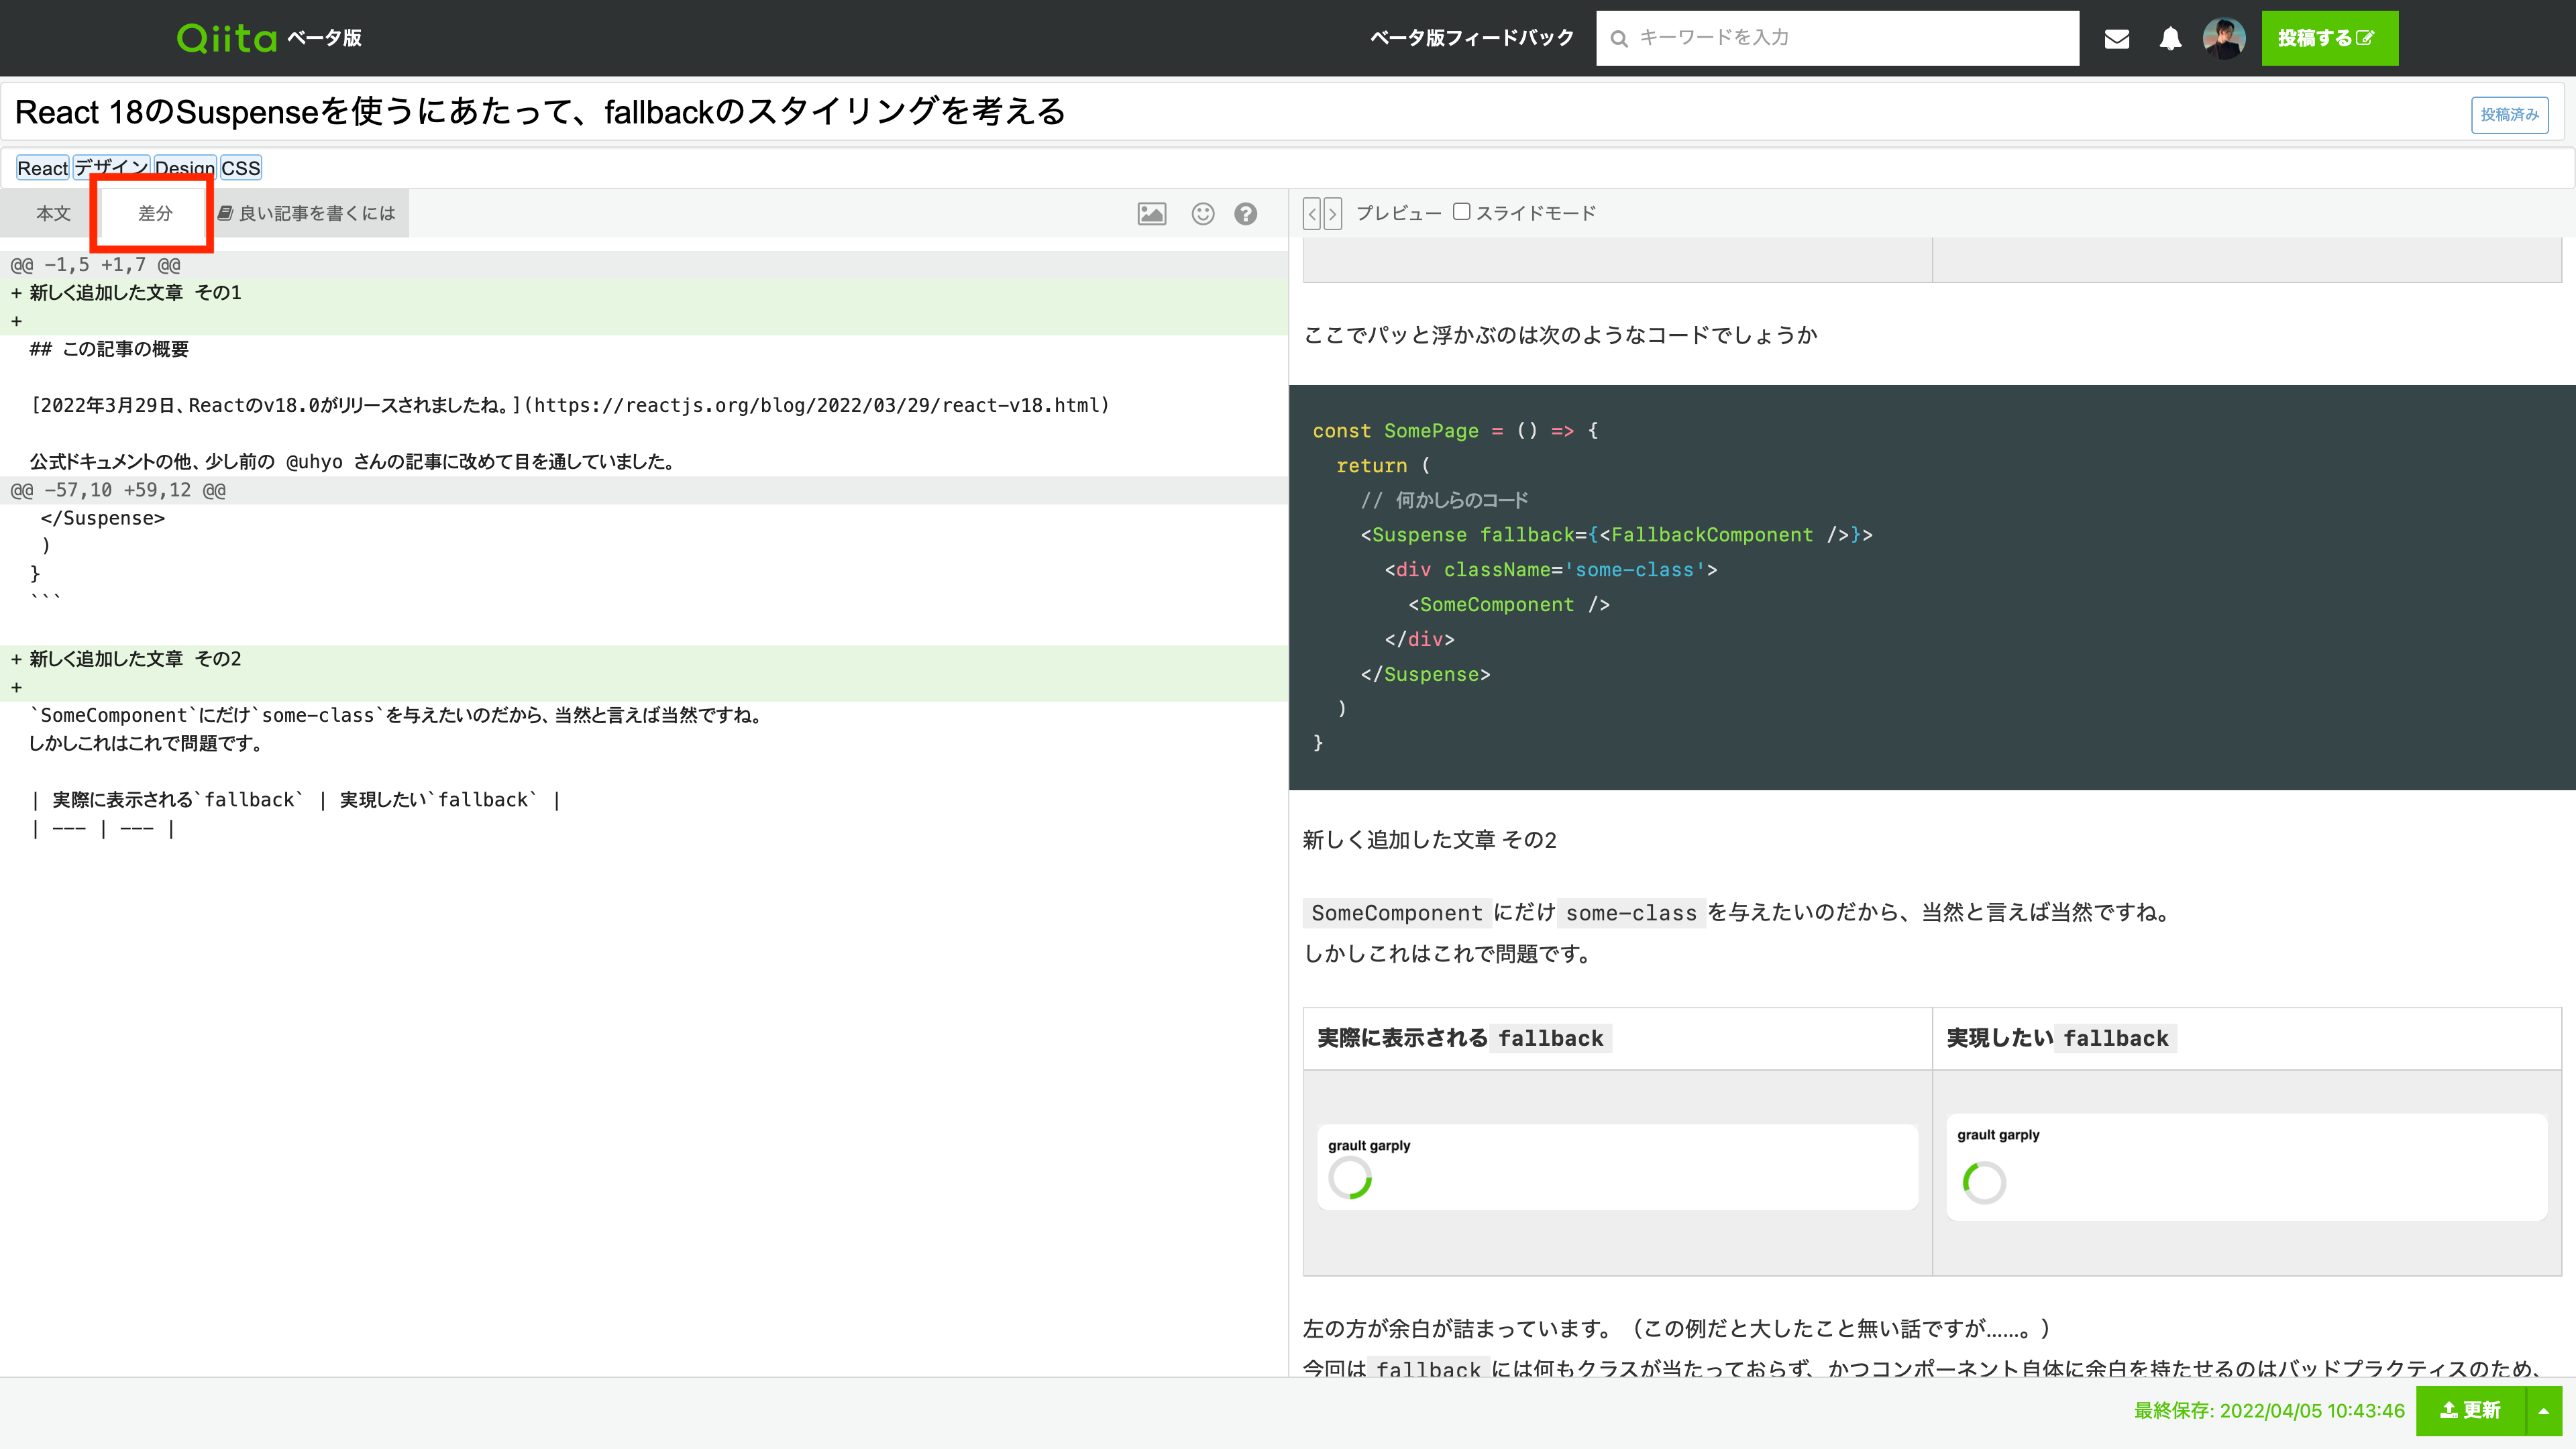Open the 良い記事を書くには guide tab

tap(307, 213)
